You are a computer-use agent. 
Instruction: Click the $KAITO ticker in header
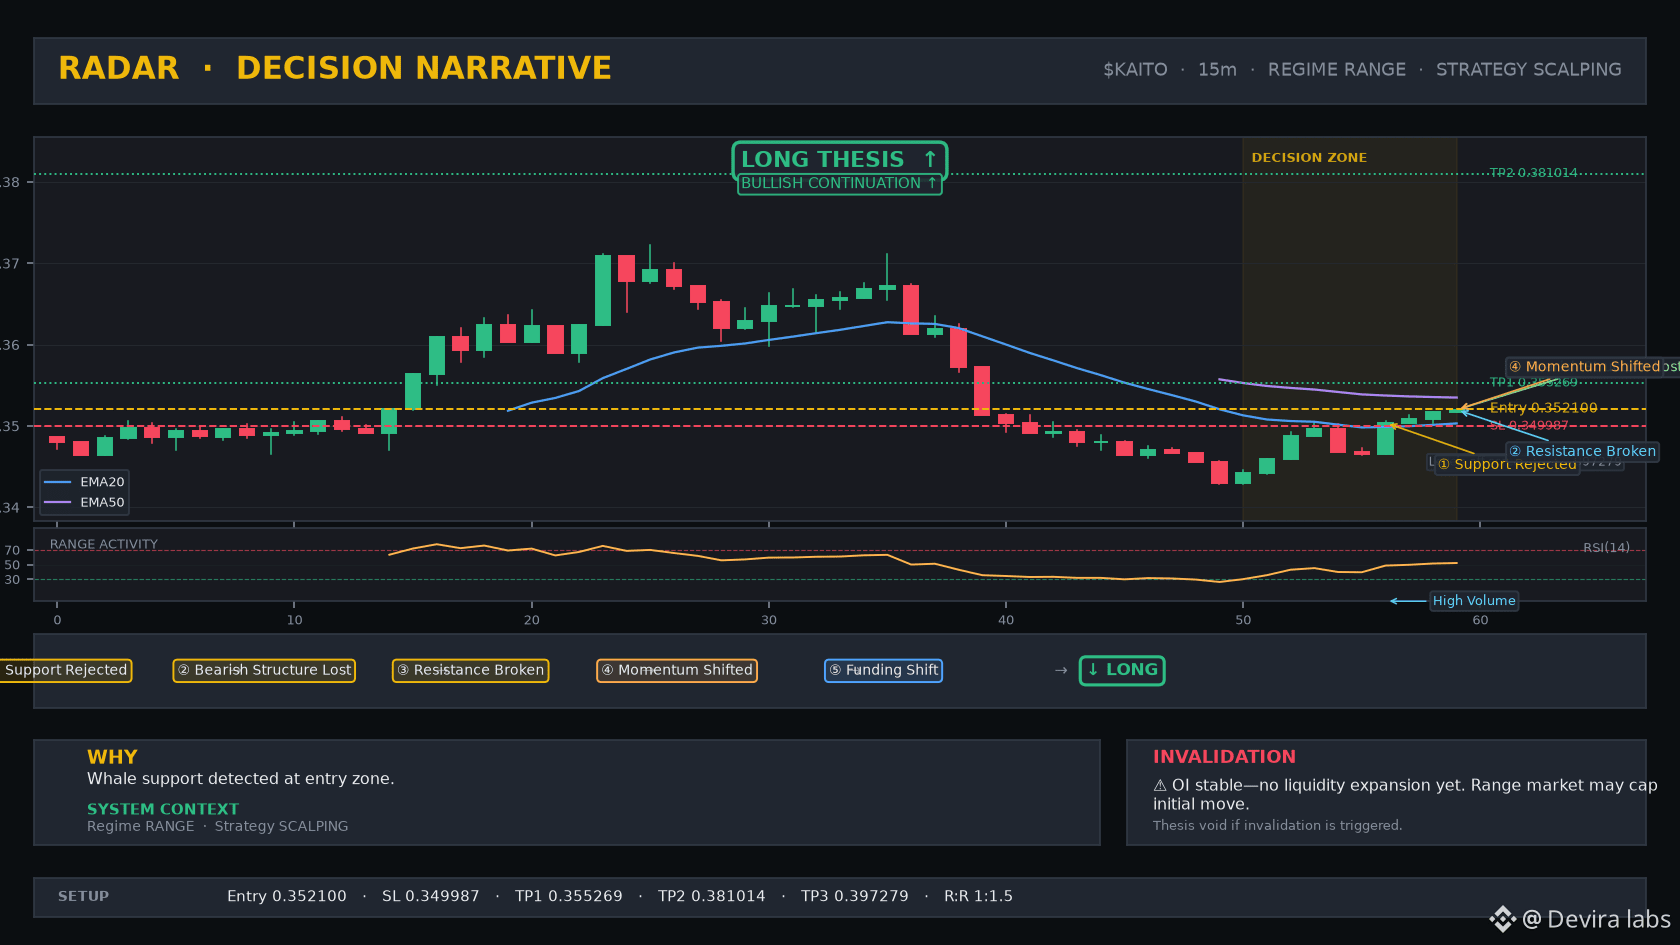pos(1135,70)
